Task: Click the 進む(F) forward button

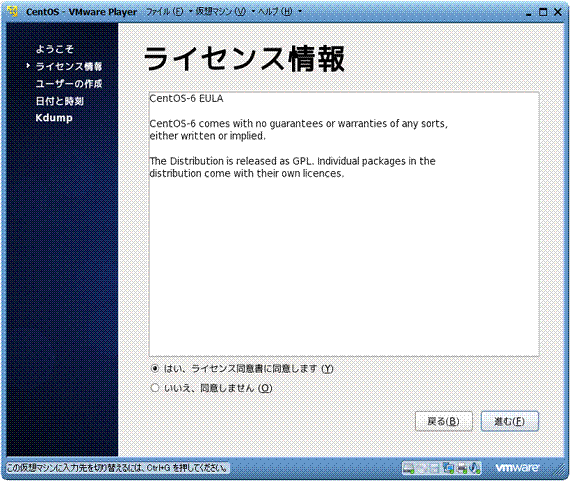Action: coord(510,421)
